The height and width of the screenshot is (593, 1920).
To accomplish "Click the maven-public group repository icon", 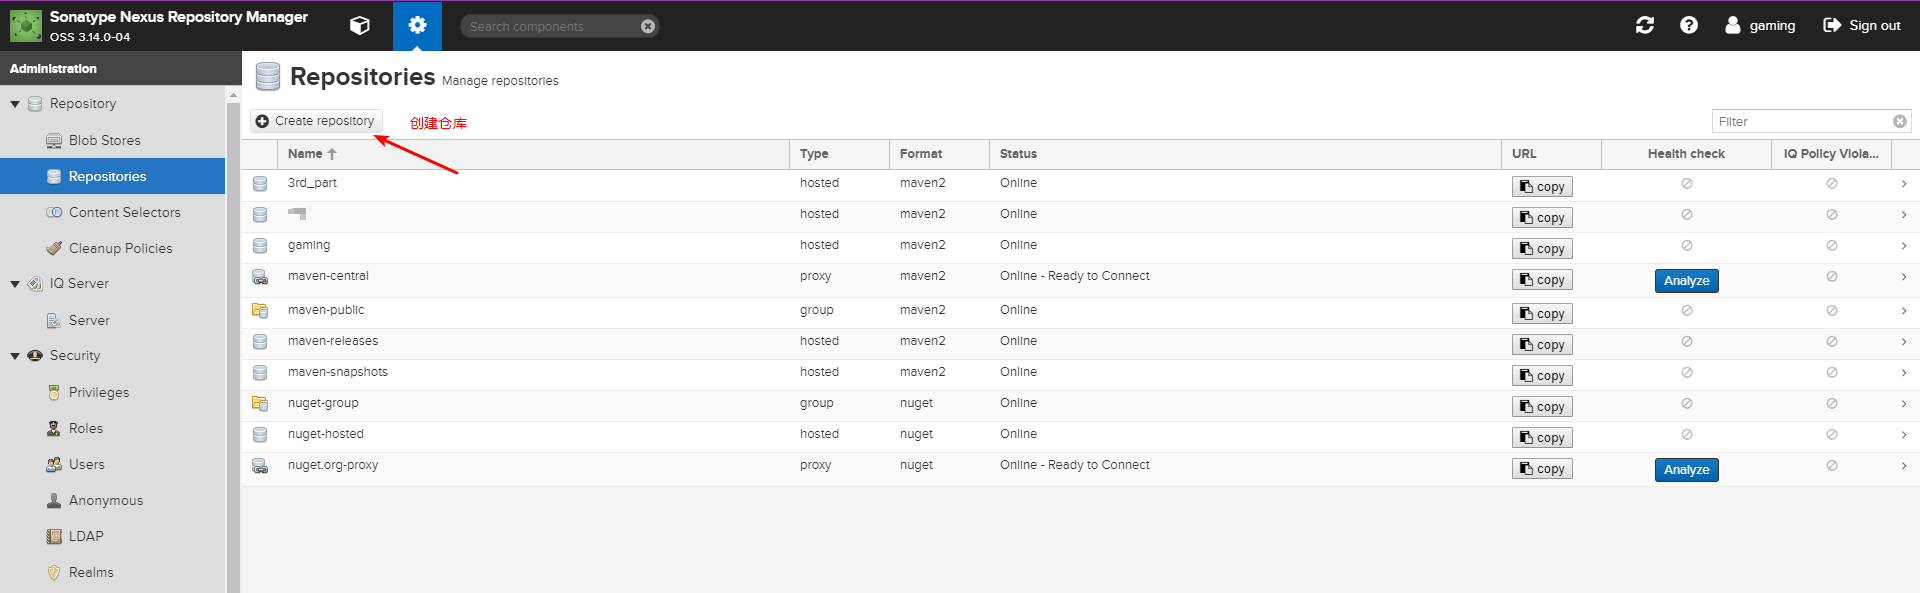I will [x=260, y=311].
